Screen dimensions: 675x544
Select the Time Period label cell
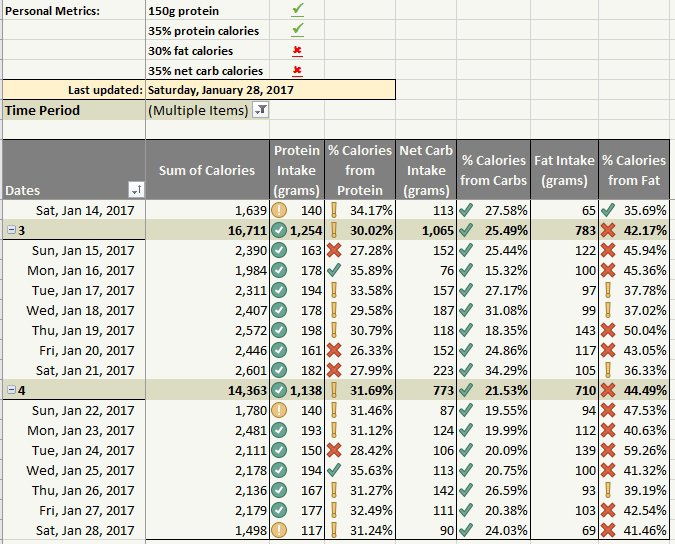pos(74,110)
